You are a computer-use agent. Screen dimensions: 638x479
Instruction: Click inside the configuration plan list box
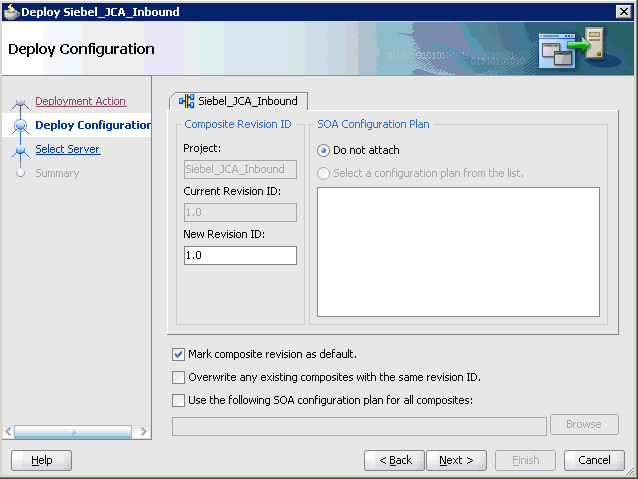(x=458, y=252)
